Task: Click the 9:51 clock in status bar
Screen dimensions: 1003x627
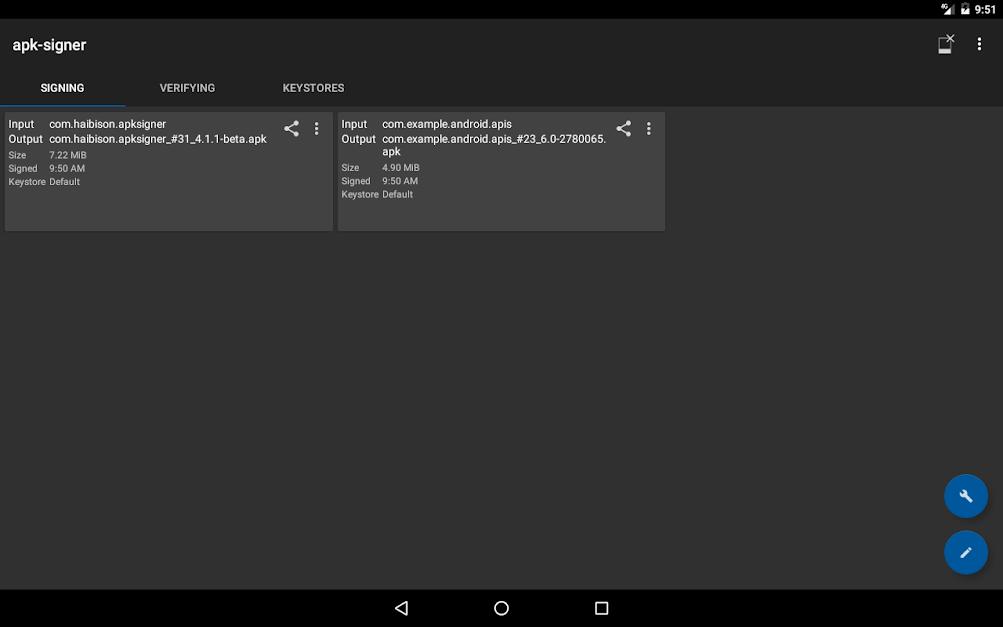Action: point(986,9)
